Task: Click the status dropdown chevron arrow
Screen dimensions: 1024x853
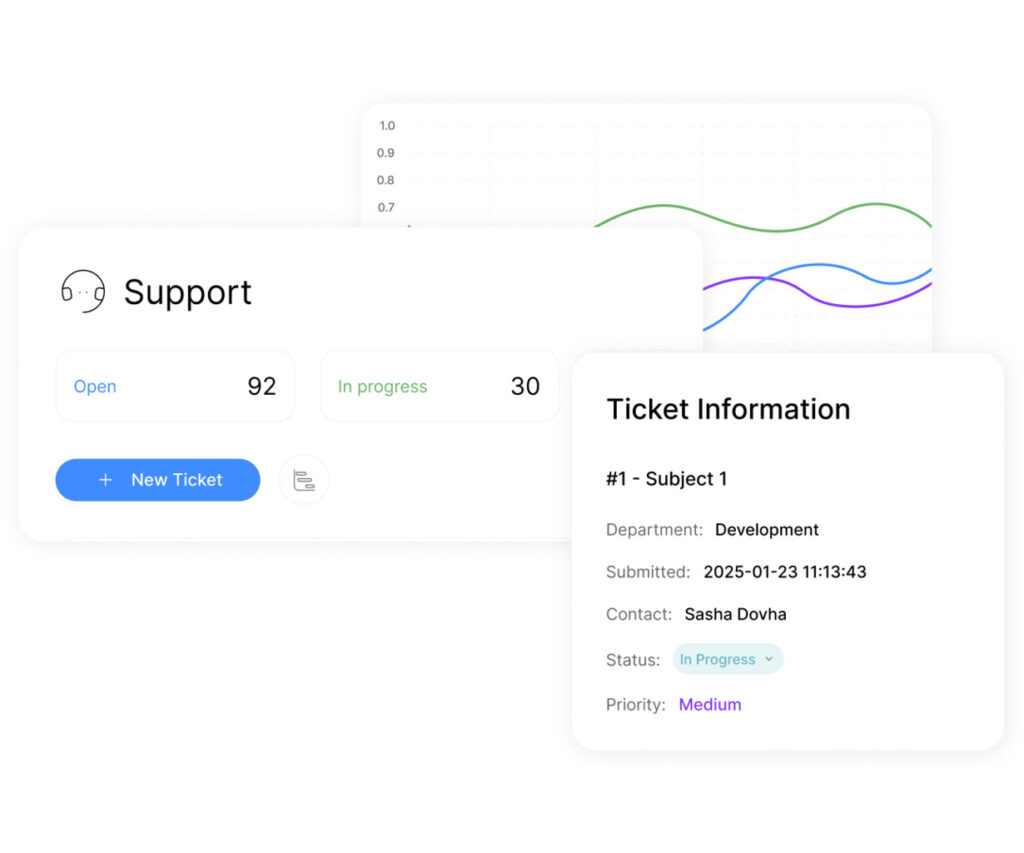Action: coord(769,659)
